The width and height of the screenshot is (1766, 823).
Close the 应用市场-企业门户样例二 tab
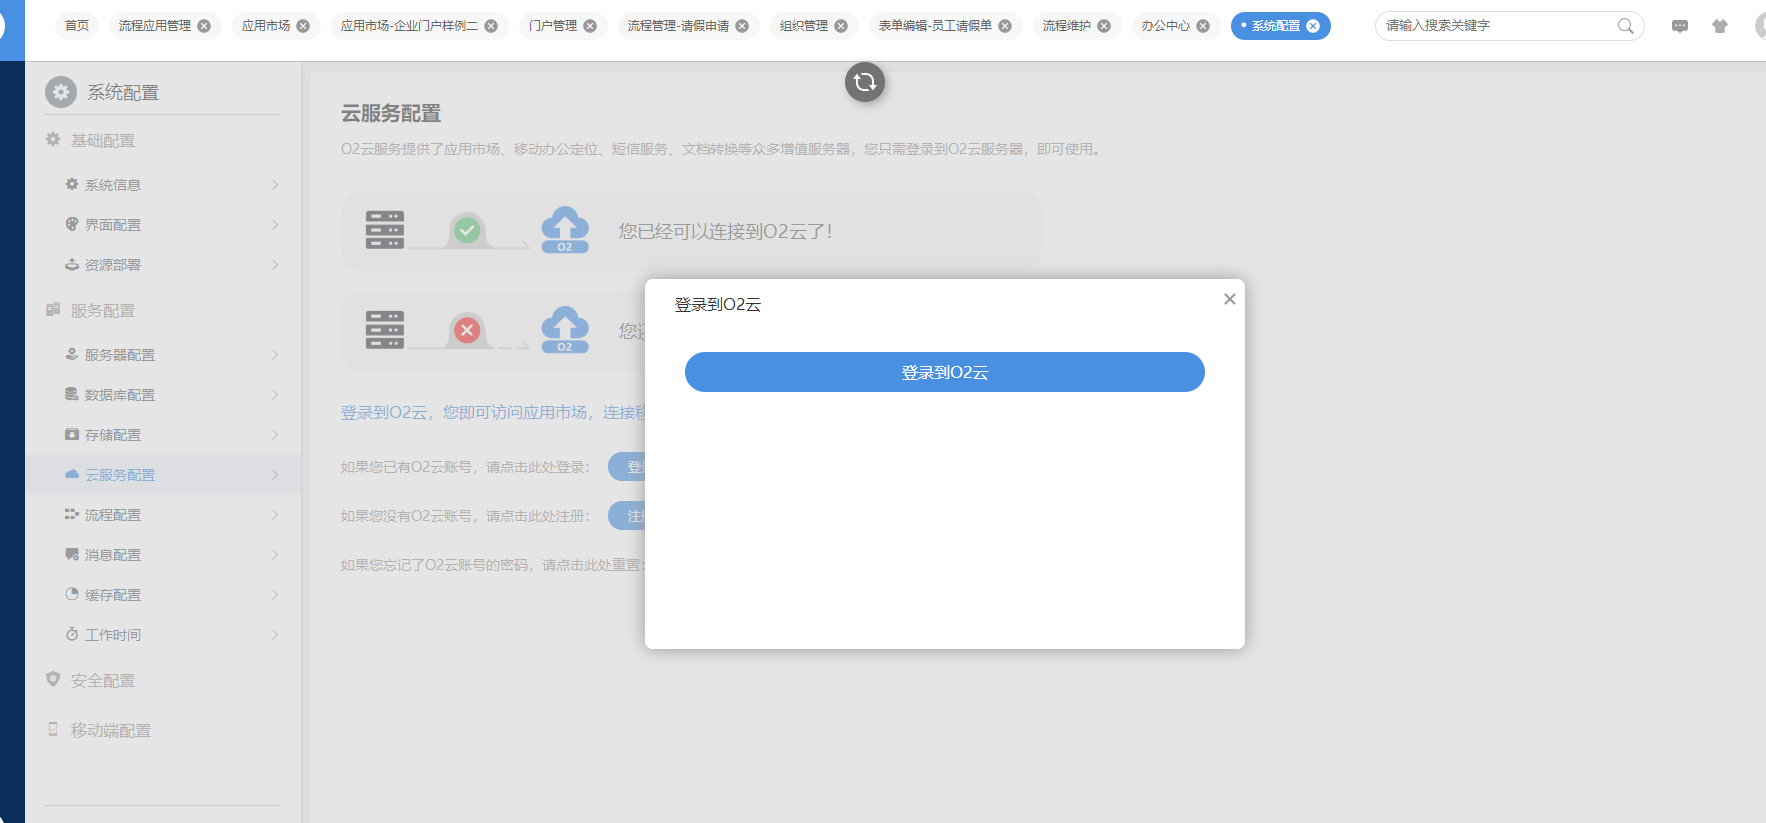491,26
